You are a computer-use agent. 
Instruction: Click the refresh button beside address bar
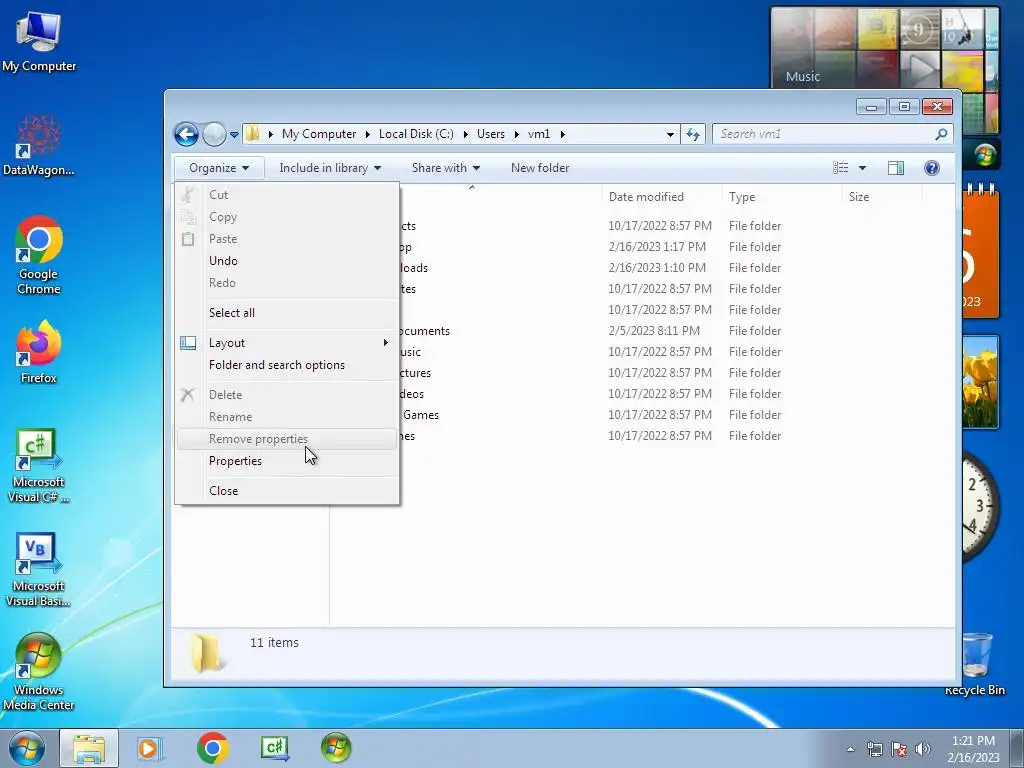point(693,135)
